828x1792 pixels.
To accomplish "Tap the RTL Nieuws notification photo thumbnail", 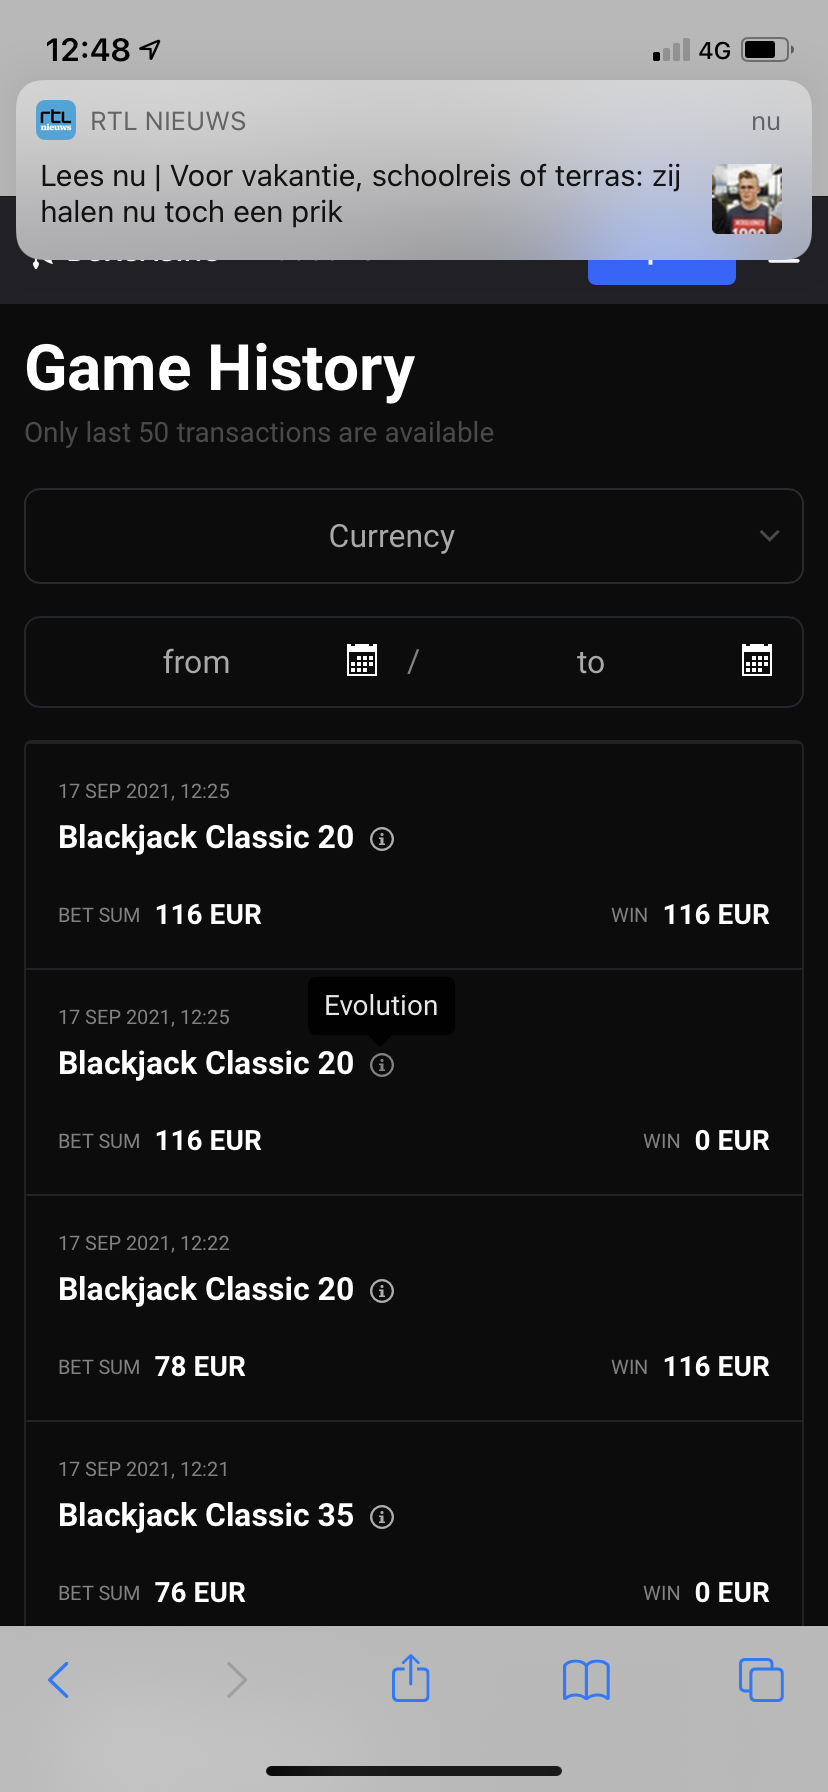I will (747, 199).
